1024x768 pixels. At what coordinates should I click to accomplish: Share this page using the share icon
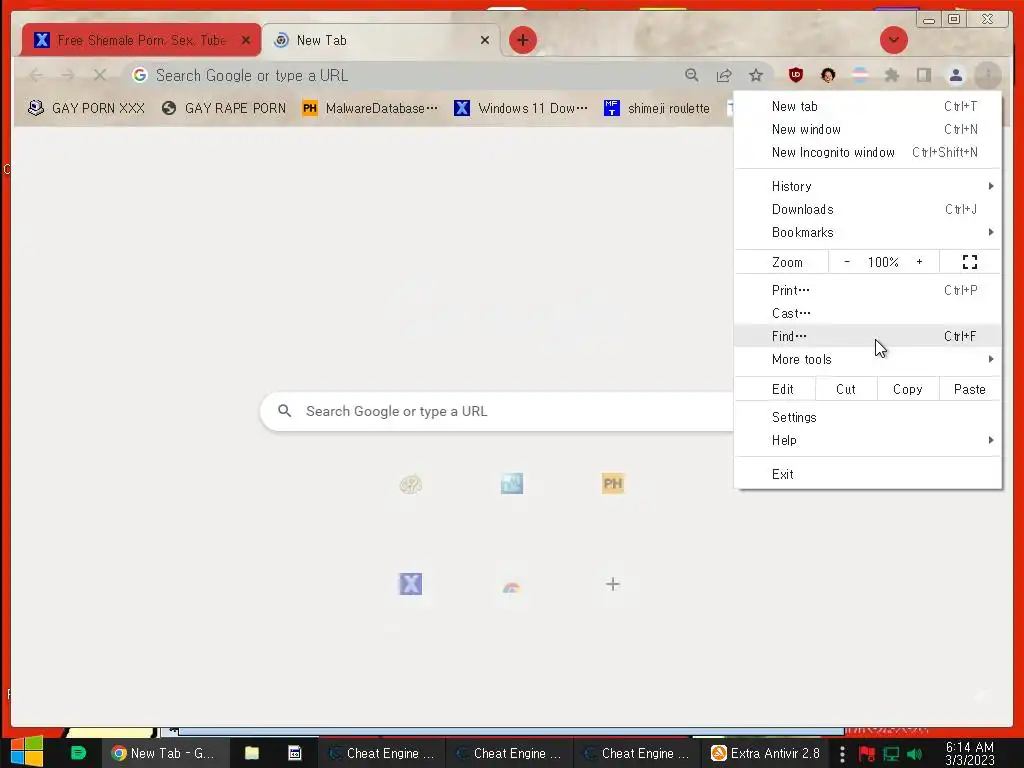(724, 75)
